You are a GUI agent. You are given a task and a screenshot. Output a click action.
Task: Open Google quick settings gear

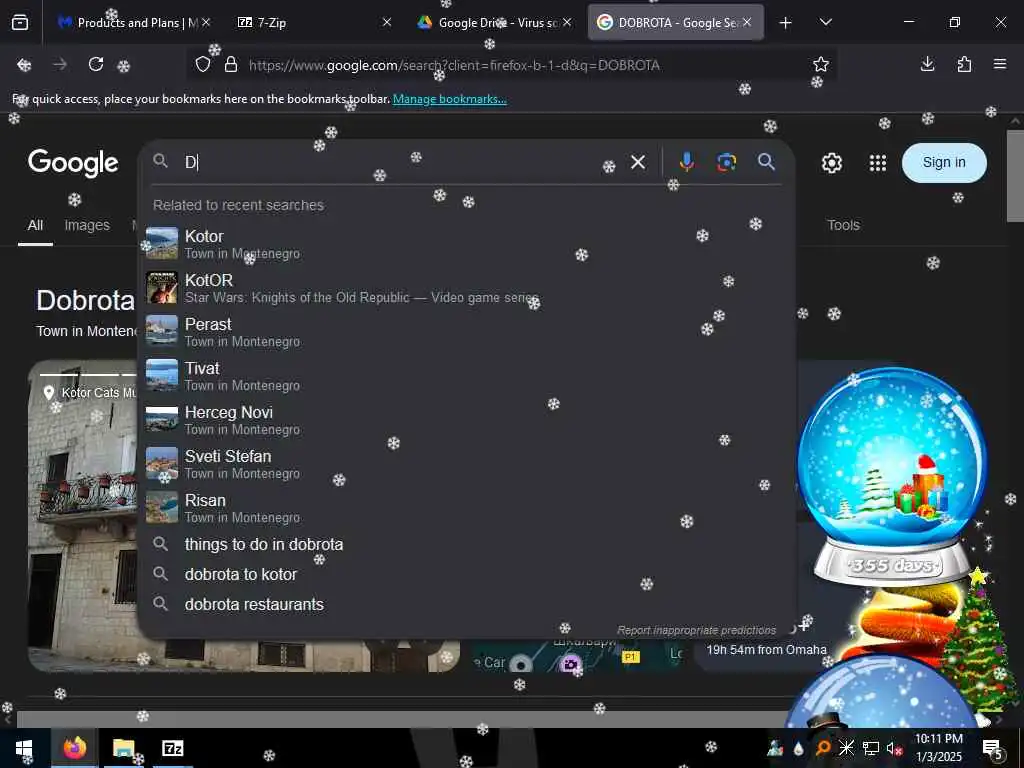click(831, 163)
